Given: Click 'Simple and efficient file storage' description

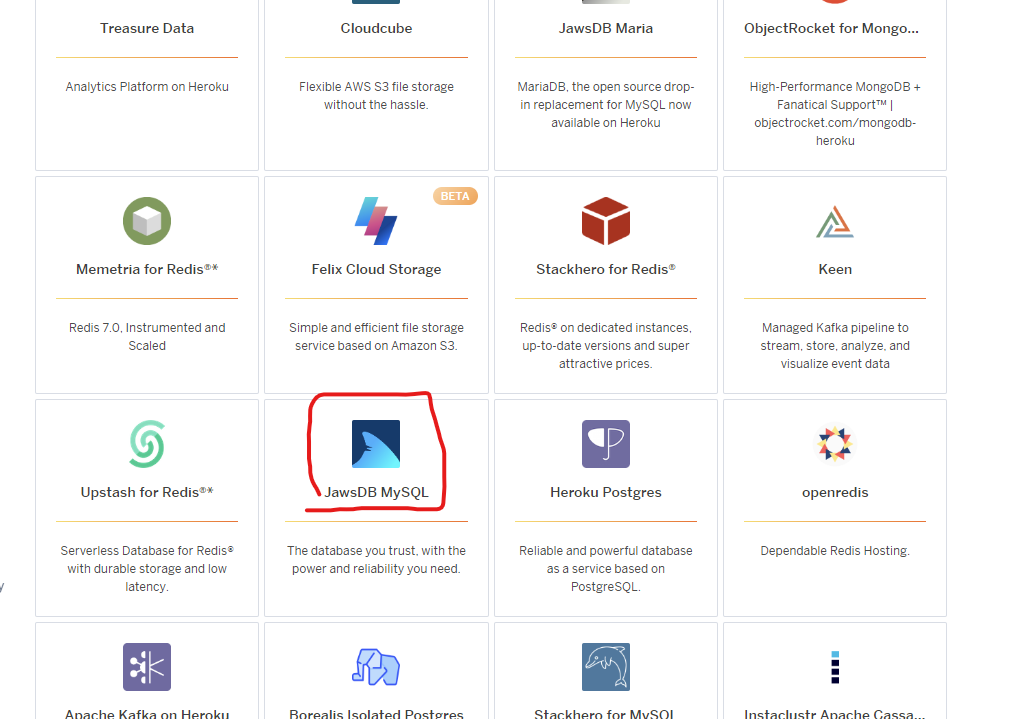Looking at the screenshot, I should (376, 337).
